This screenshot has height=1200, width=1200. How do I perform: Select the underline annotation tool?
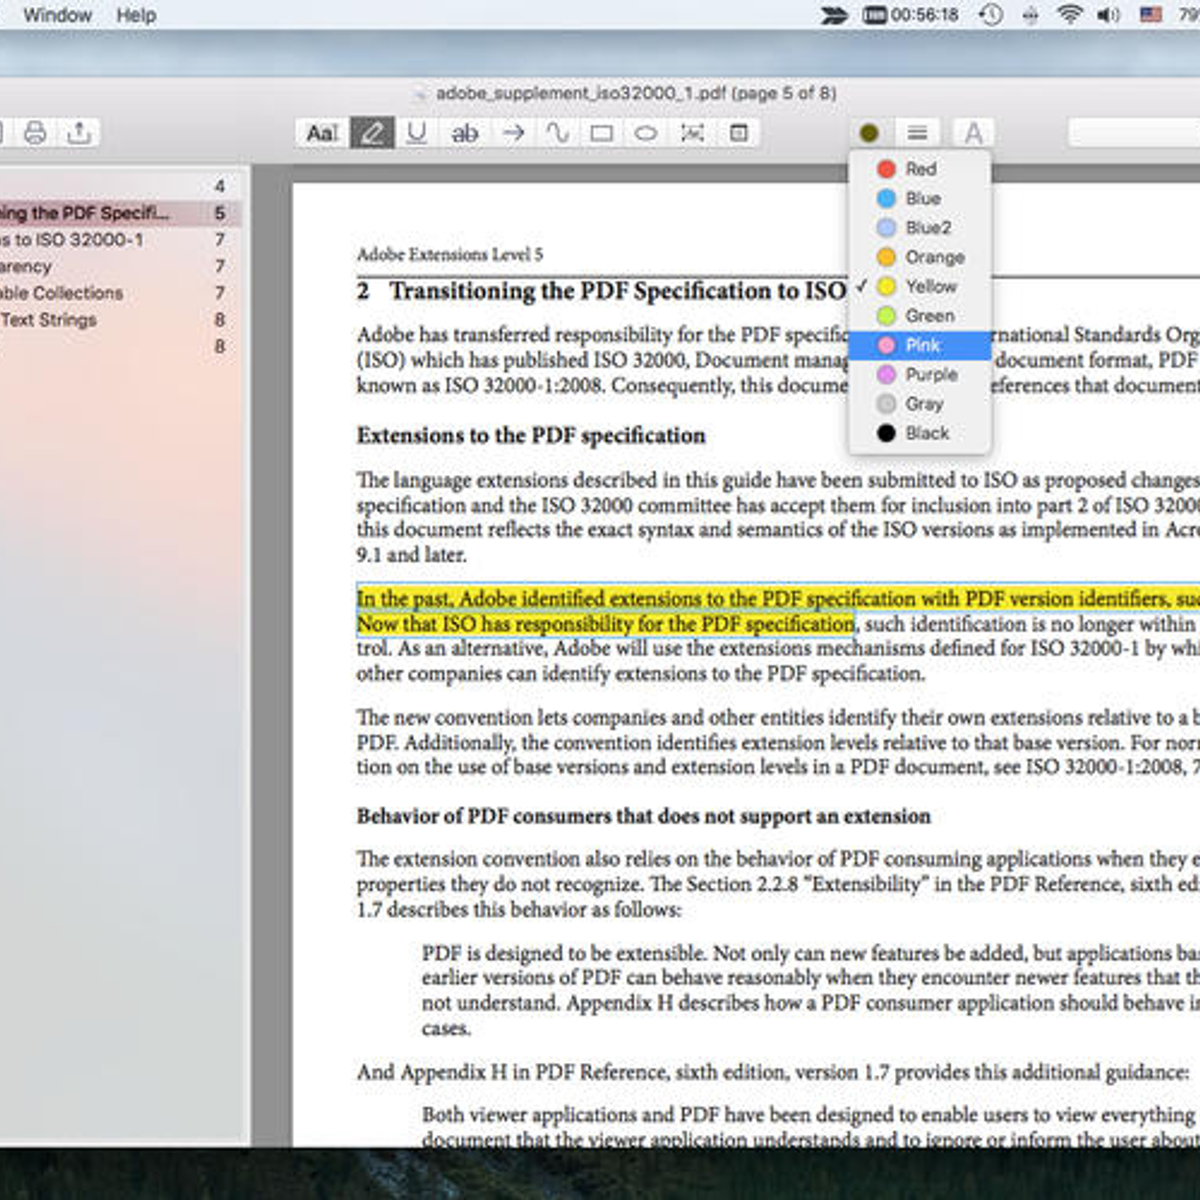[417, 133]
